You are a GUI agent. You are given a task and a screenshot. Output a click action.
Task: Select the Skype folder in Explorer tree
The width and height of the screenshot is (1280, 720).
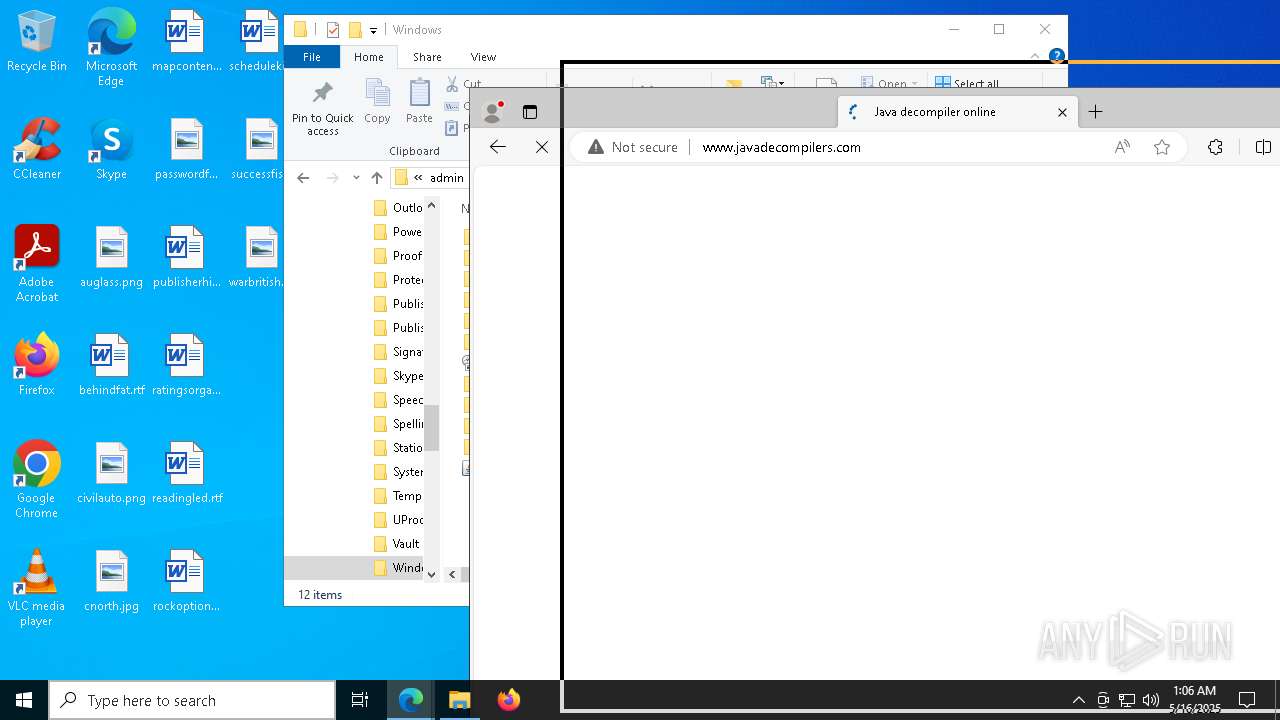click(397, 376)
